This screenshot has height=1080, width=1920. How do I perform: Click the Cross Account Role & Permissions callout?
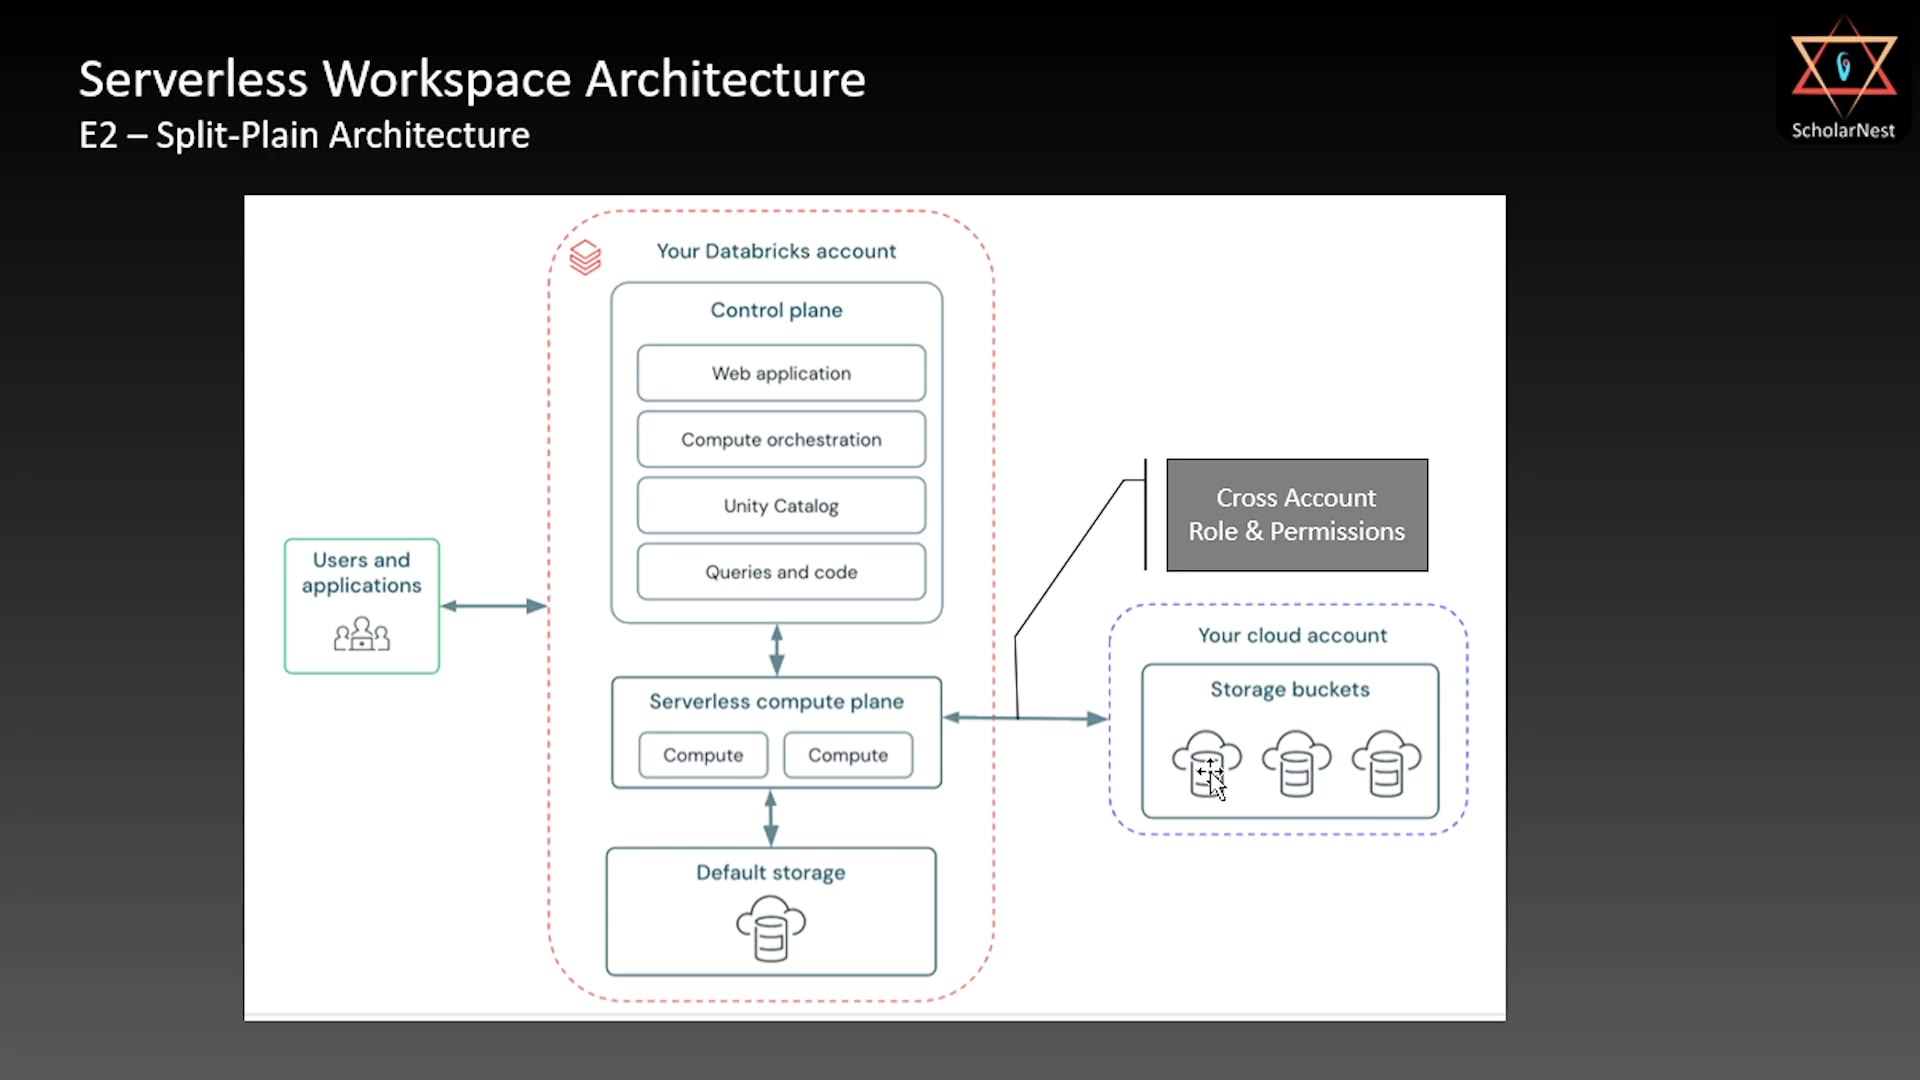click(x=1297, y=515)
